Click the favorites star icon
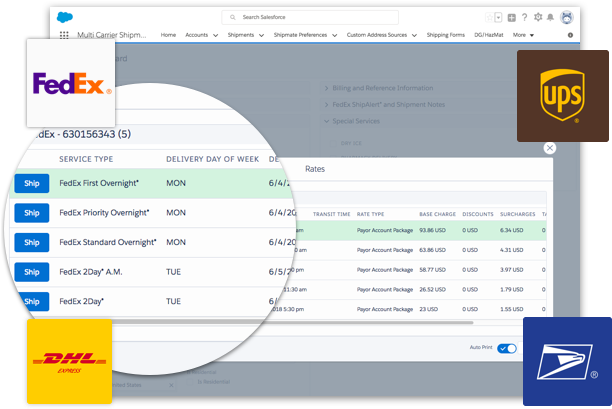Viewport: 612px width, 409px height. tap(489, 17)
